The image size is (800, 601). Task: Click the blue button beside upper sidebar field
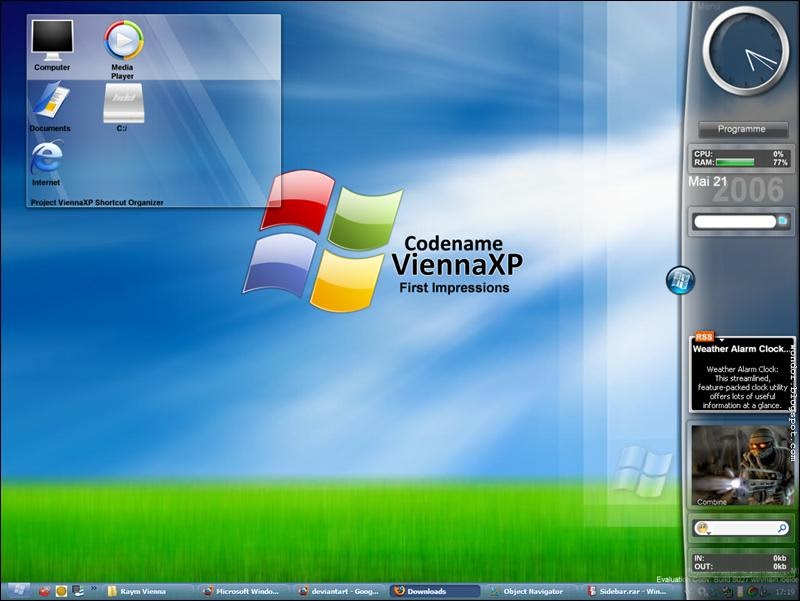pyautogui.click(x=782, y=221)
